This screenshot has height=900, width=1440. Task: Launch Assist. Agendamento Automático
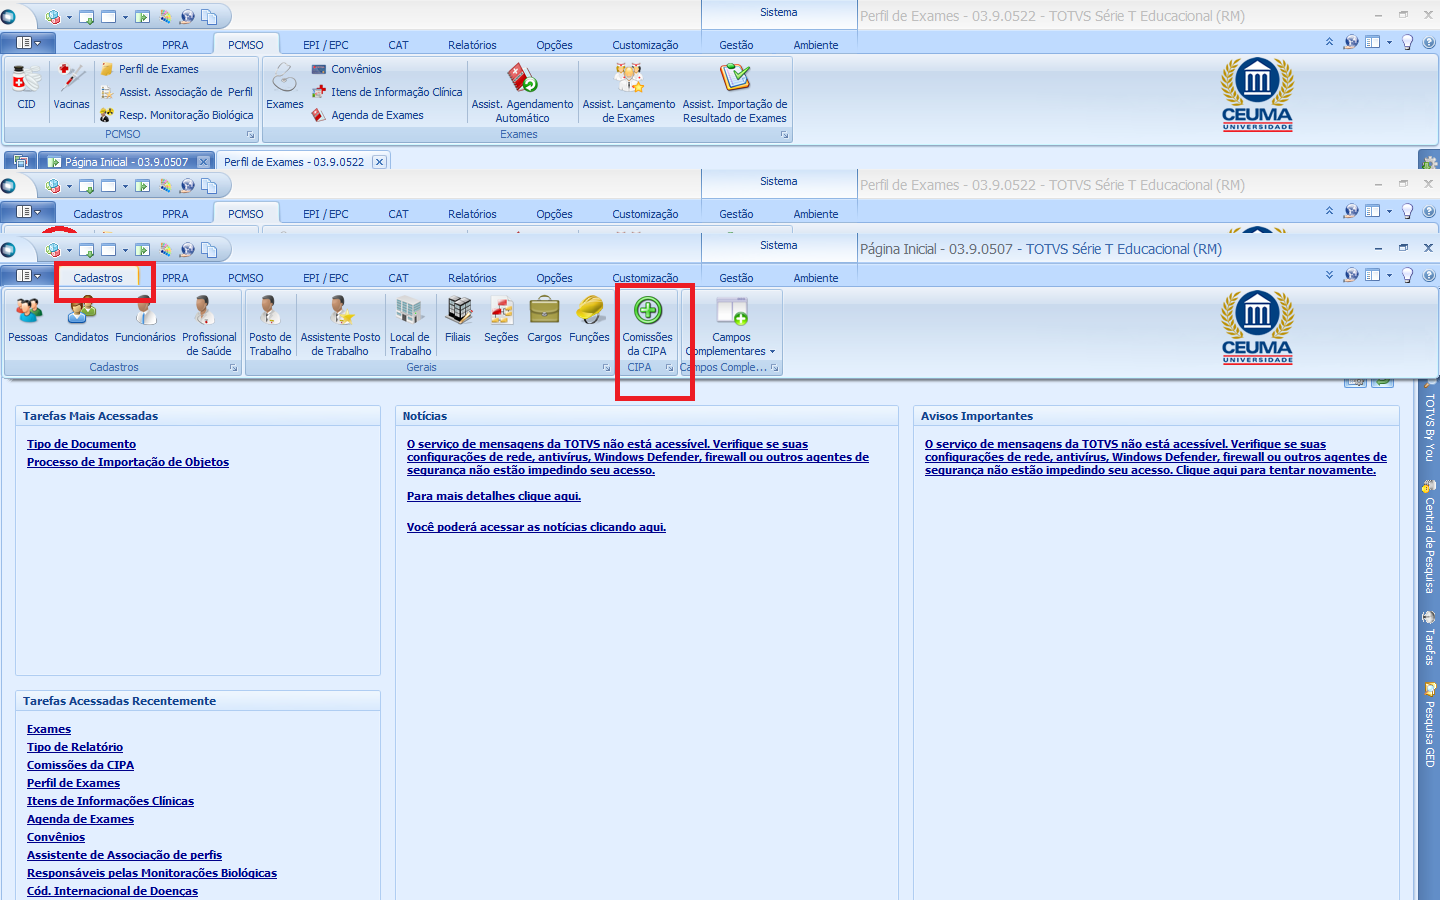[x=522, y=93]
